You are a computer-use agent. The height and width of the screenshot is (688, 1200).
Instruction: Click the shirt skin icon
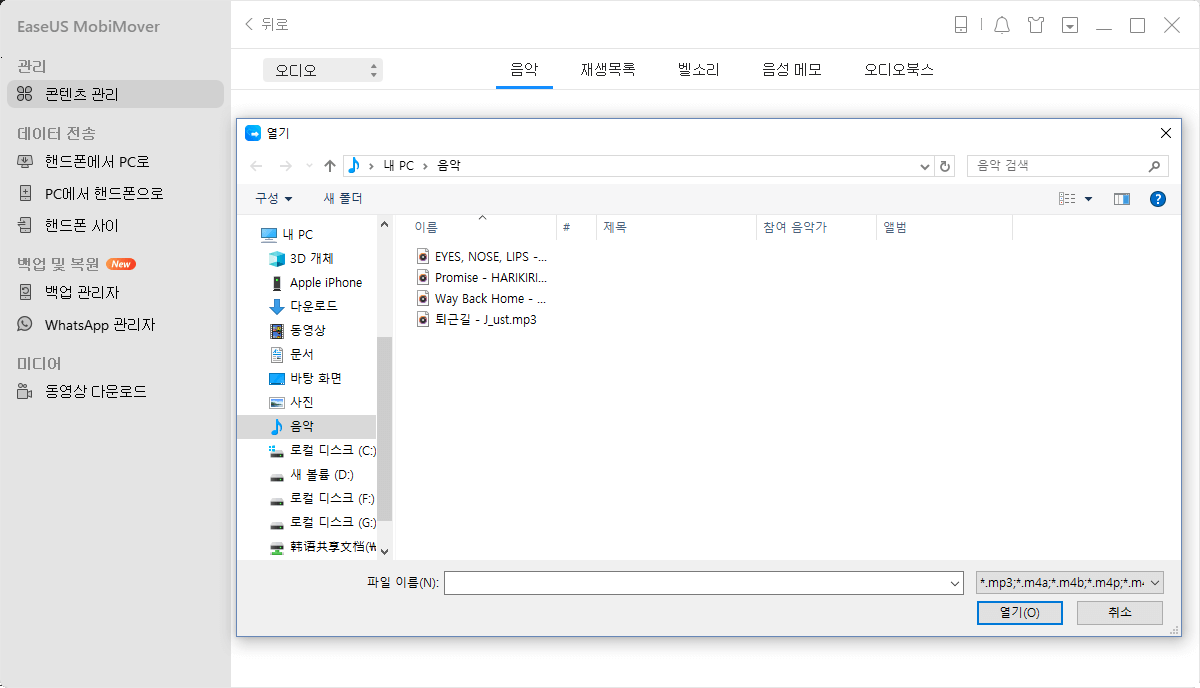1036,25
